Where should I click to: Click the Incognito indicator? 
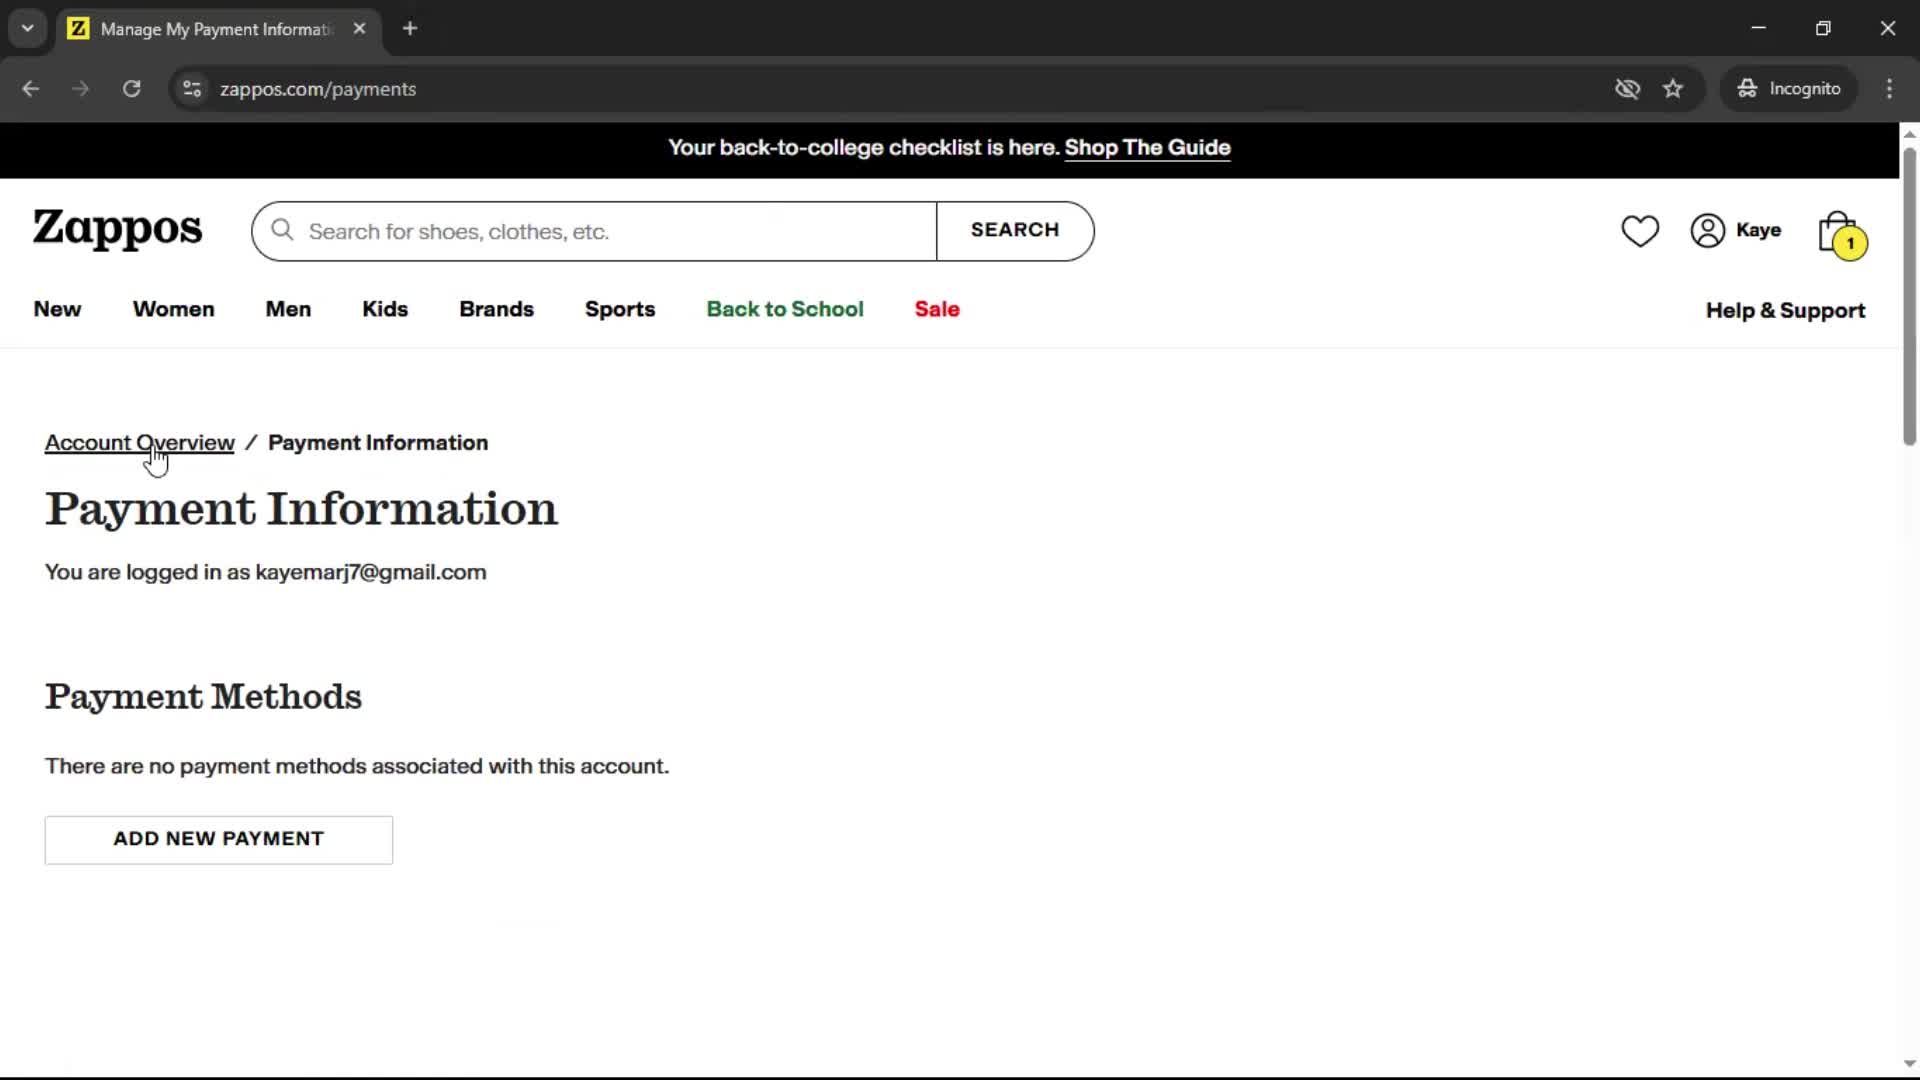pos(1788,89)
